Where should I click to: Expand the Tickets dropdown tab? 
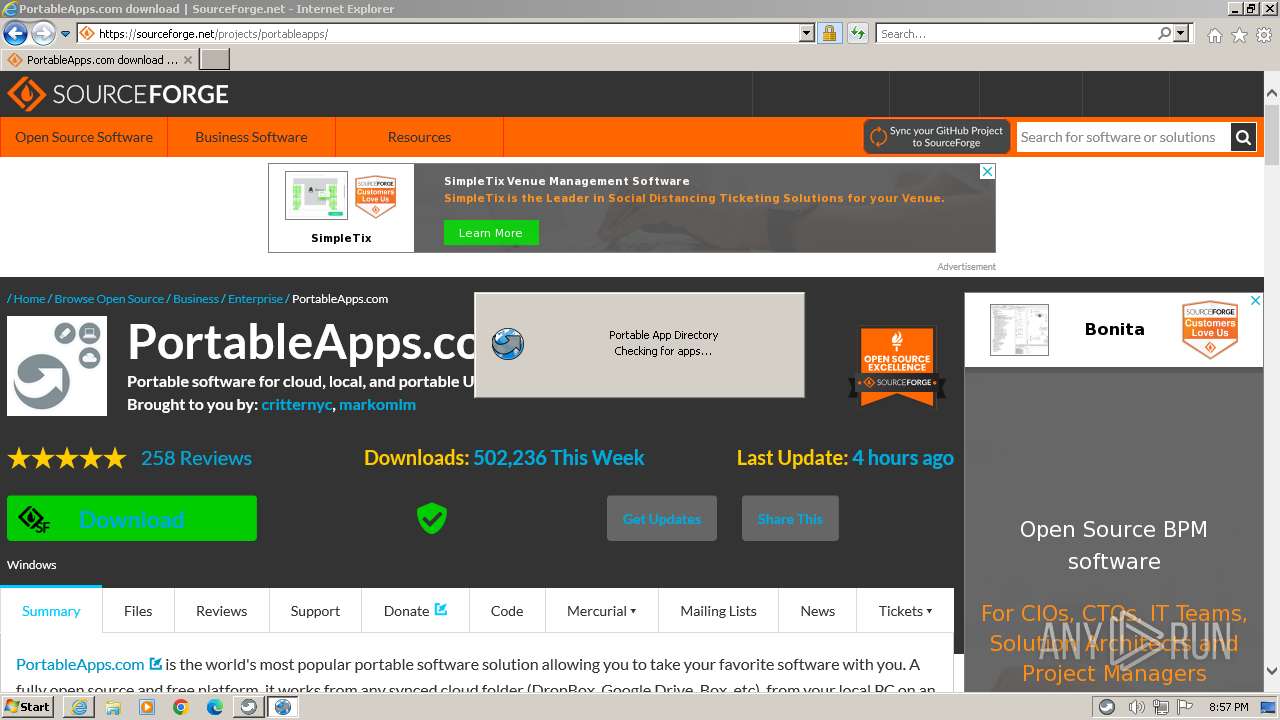[x=905, y=611]
